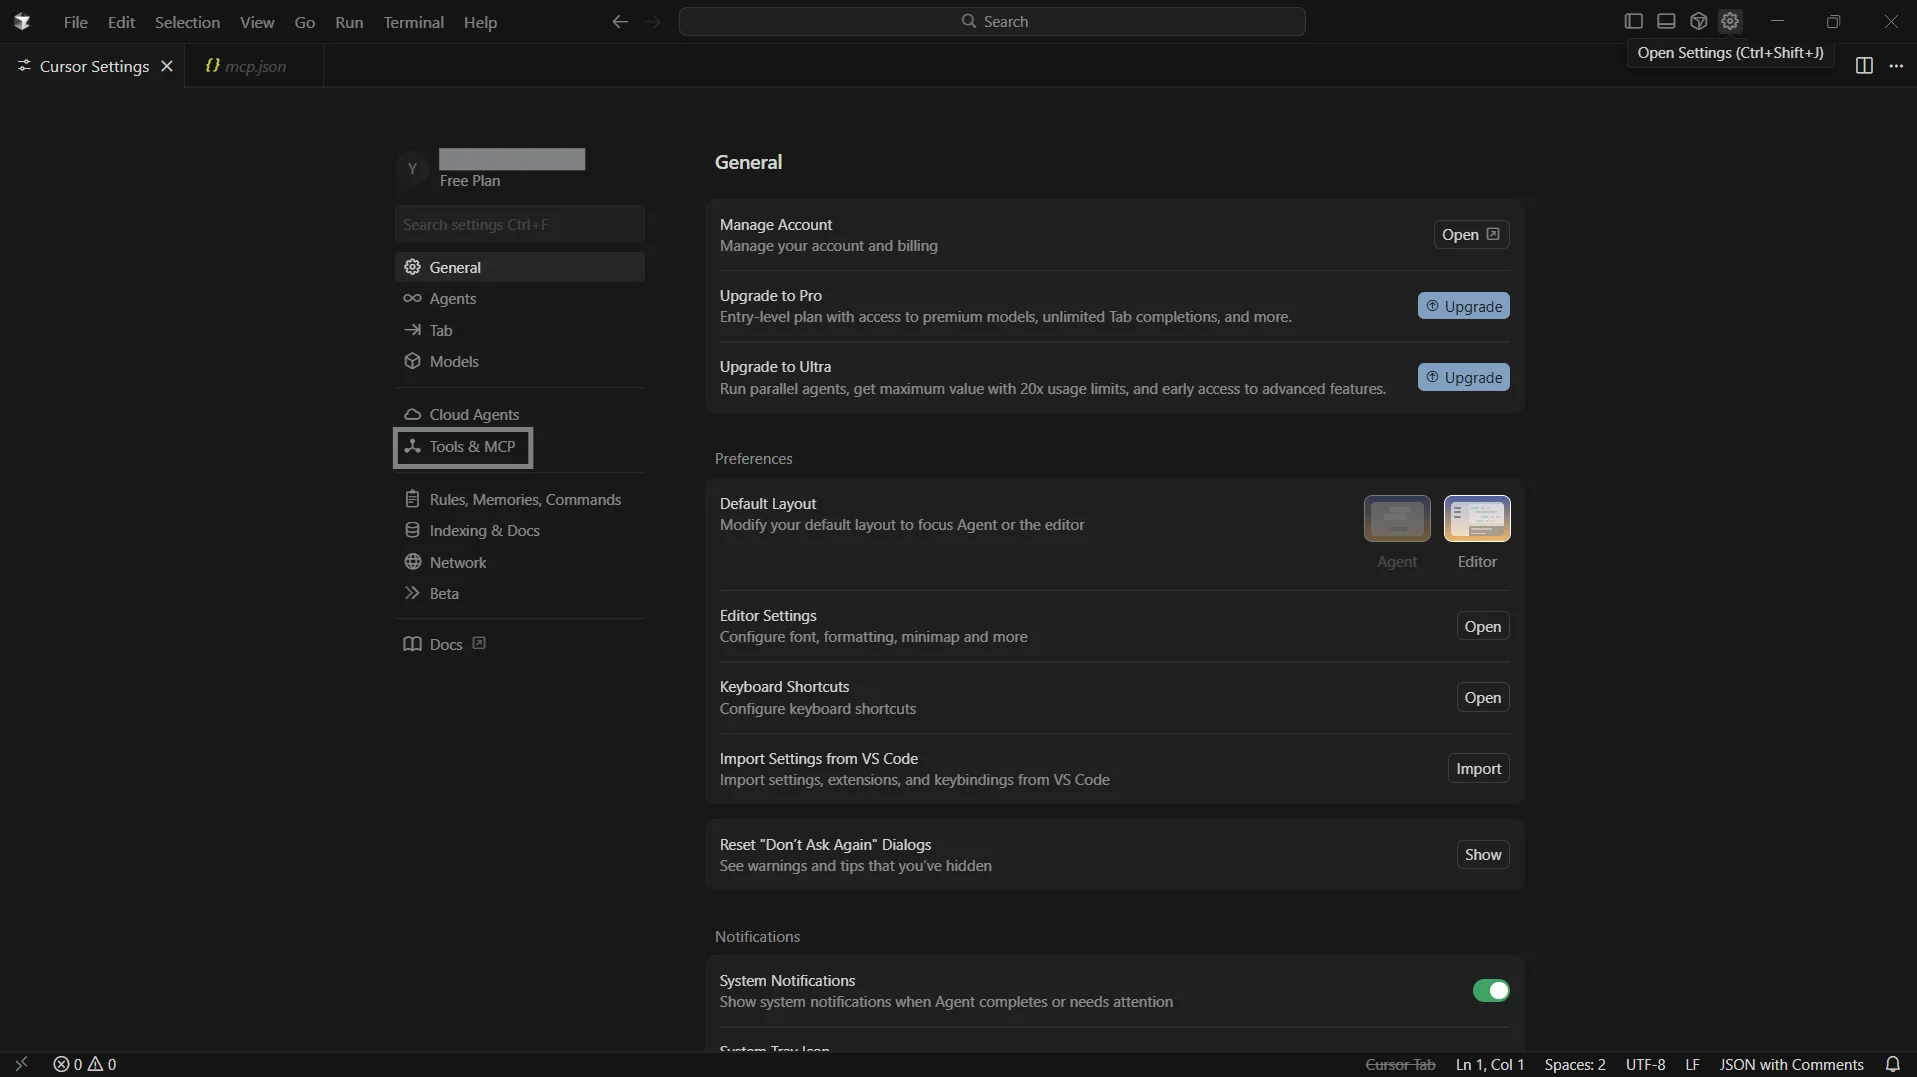The width and height of the screenshot is (1917, 1077).
Task: Open the Terminal menu
Action: [413, 22]
